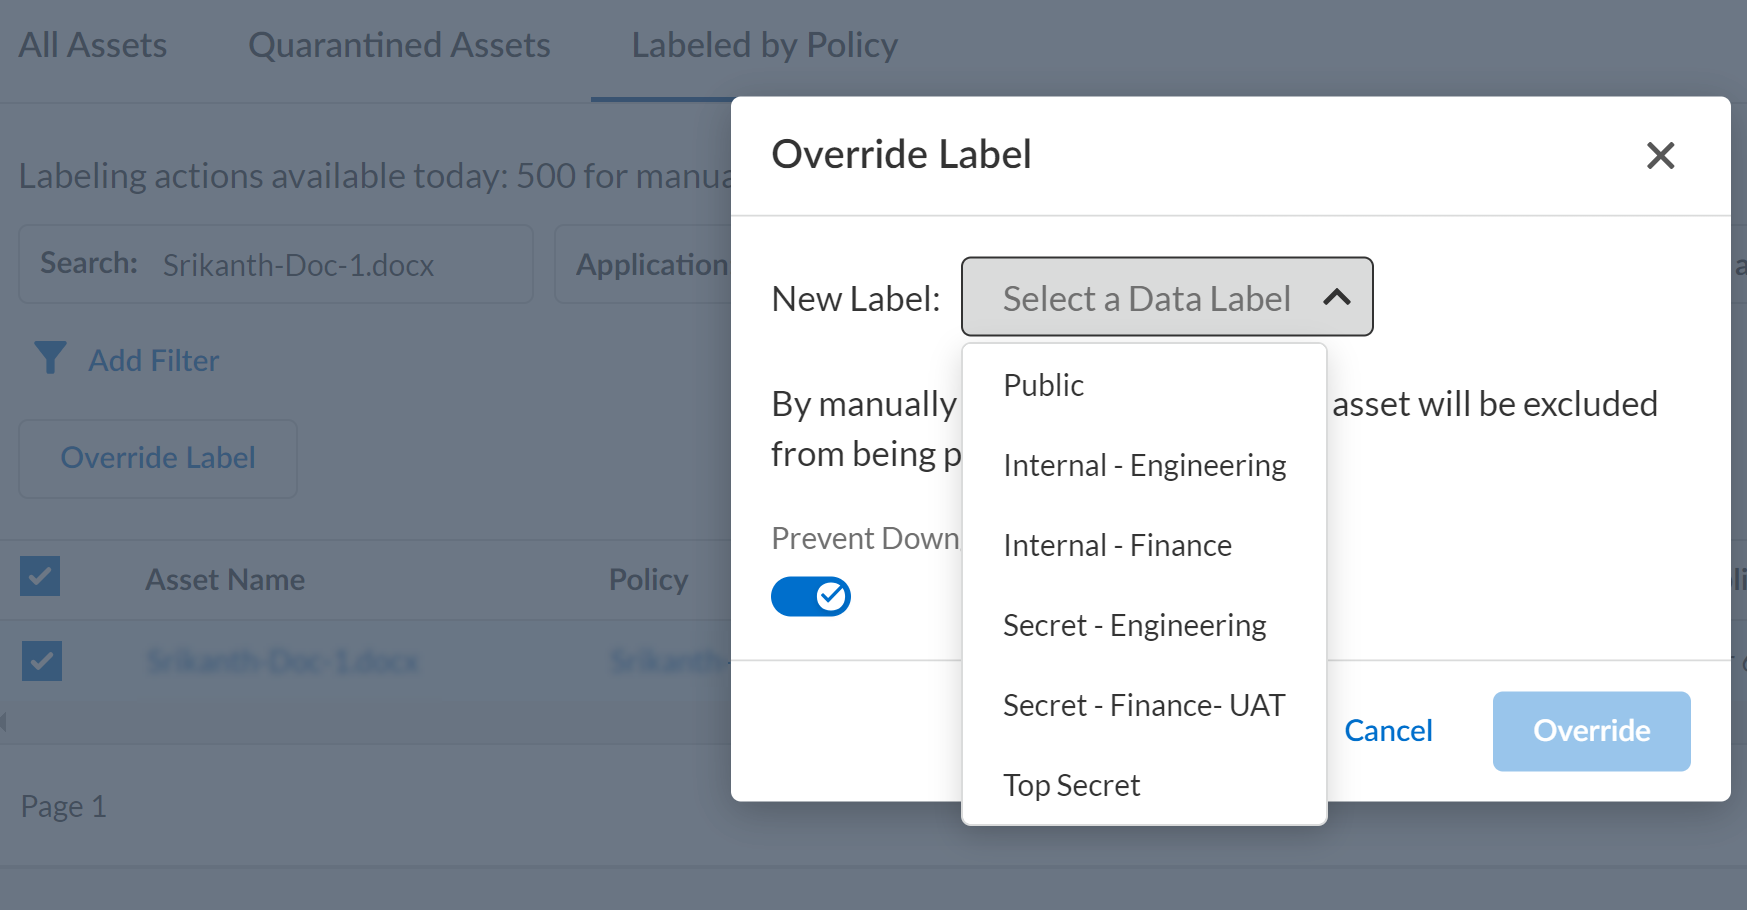The width and height of the screenshot is (1747, 910).
Task: Disable the Prevent Download toggle switch
Action: 810,596
